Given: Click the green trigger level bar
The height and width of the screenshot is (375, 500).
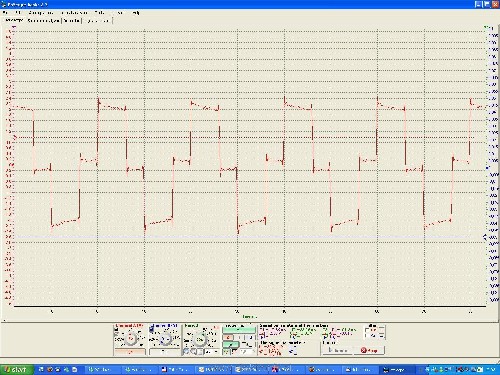Looking at the screenshot, I should click(239, 330).
